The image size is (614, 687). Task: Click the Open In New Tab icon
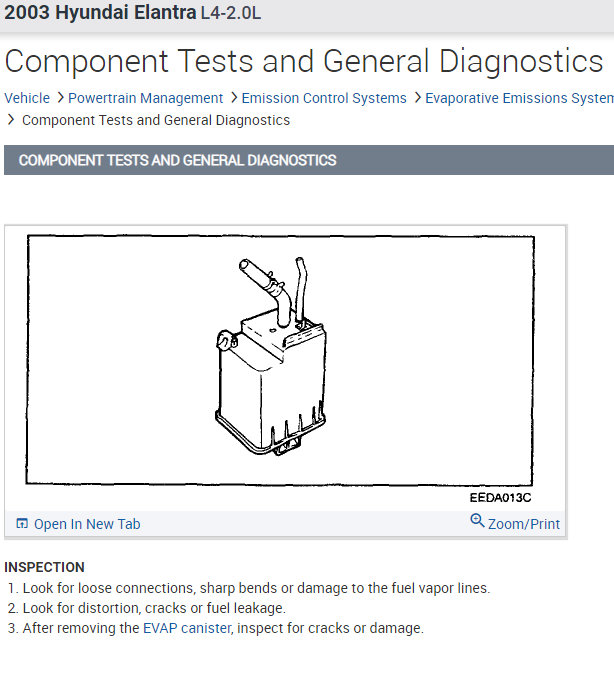tap(22, 524)
